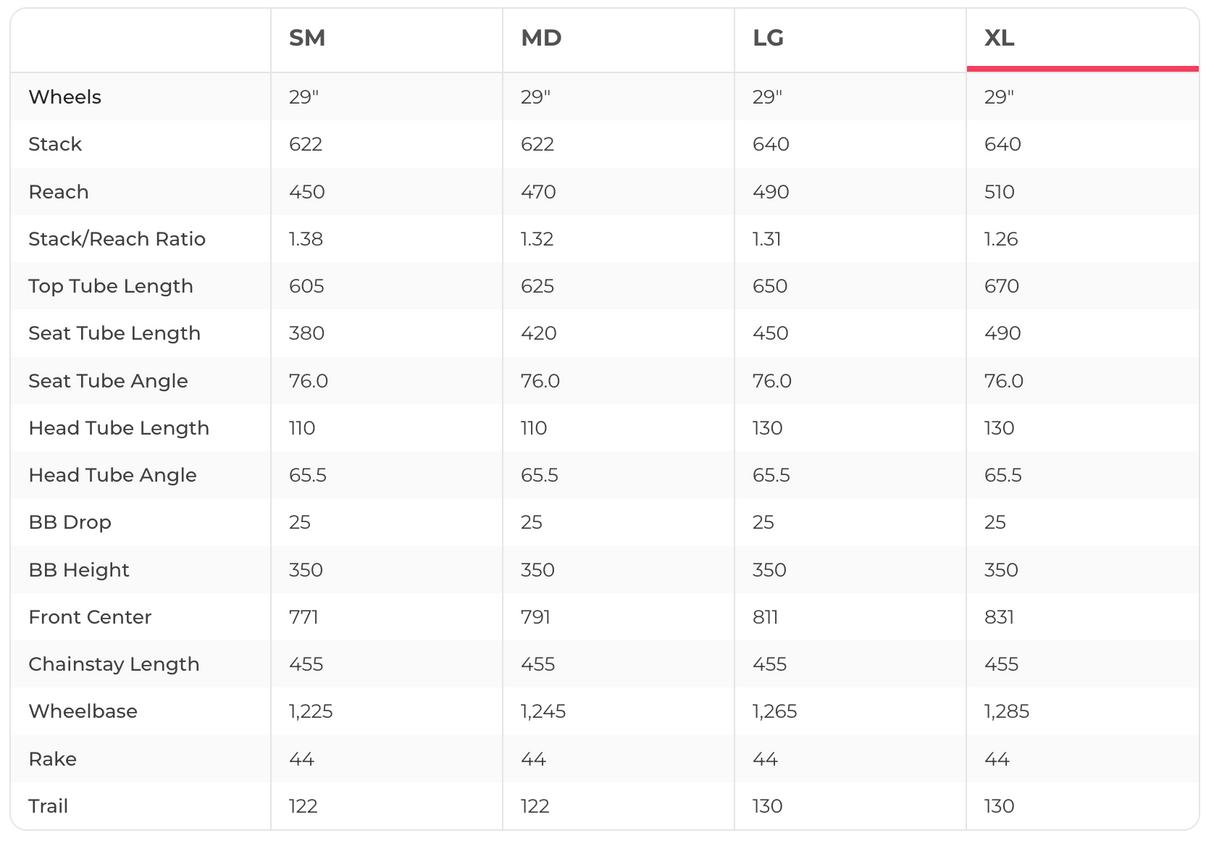This screenshot has height=846, width=1214.
Task: Select the Top Tube Length row label
Action: point(111,286)
